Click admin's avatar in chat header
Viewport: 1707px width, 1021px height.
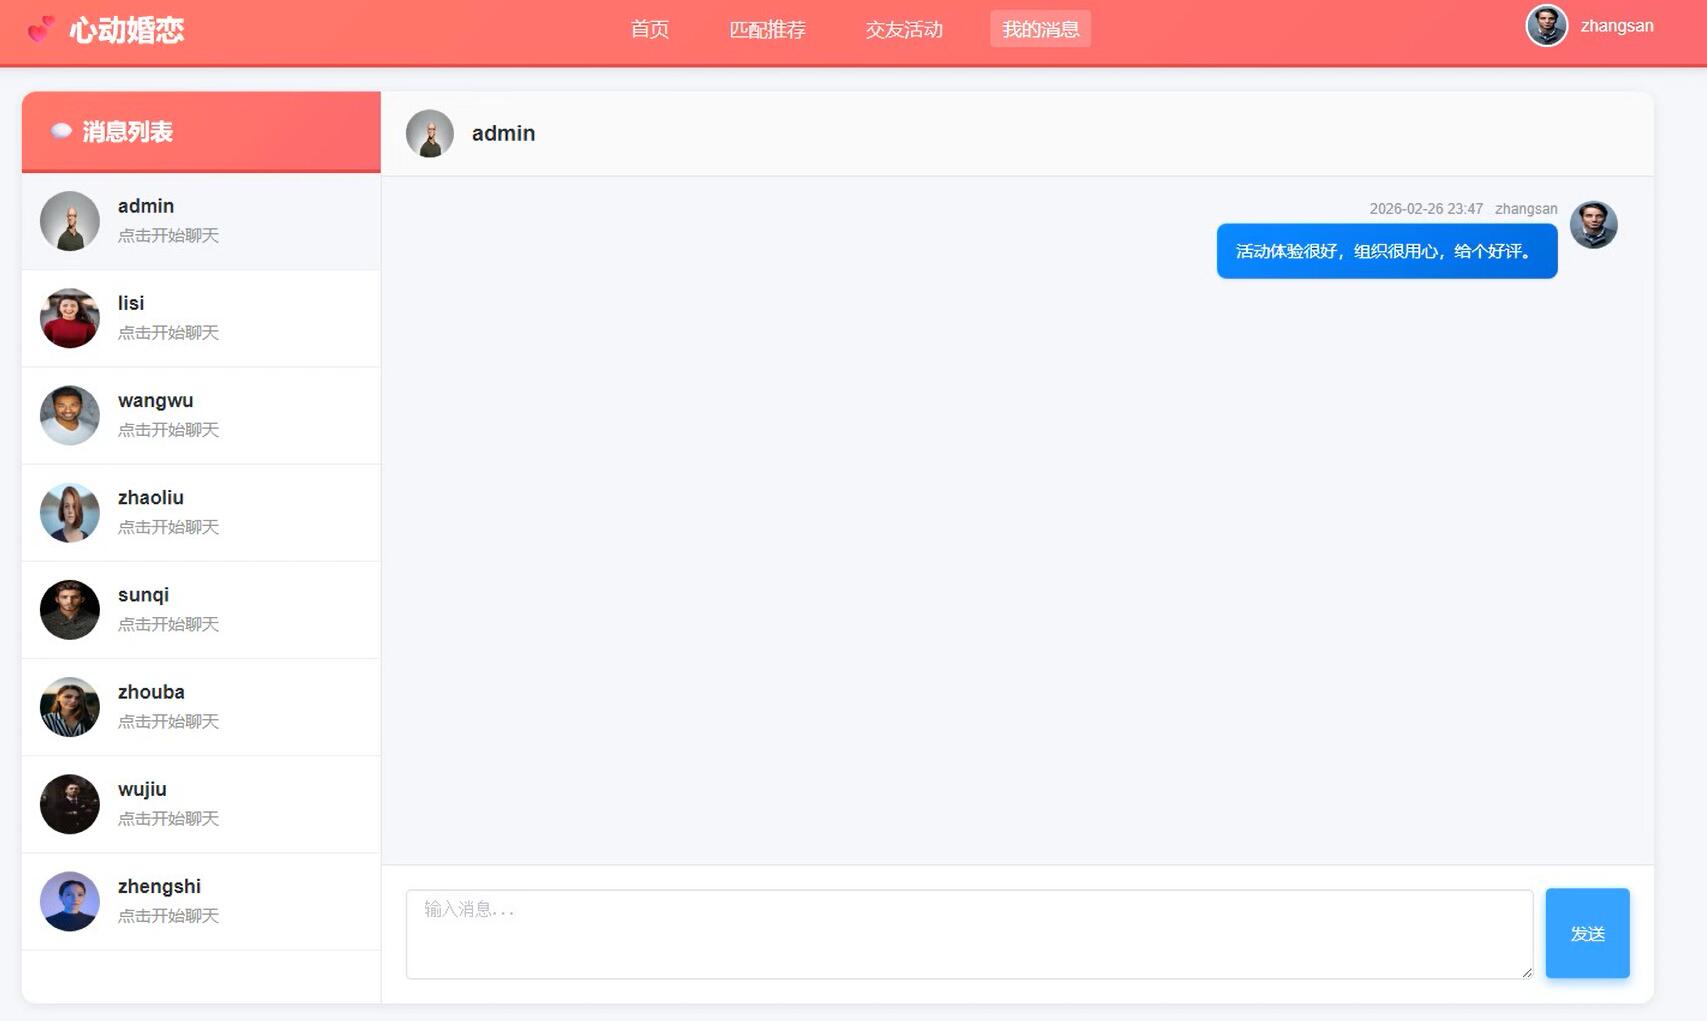pos(430,133)
